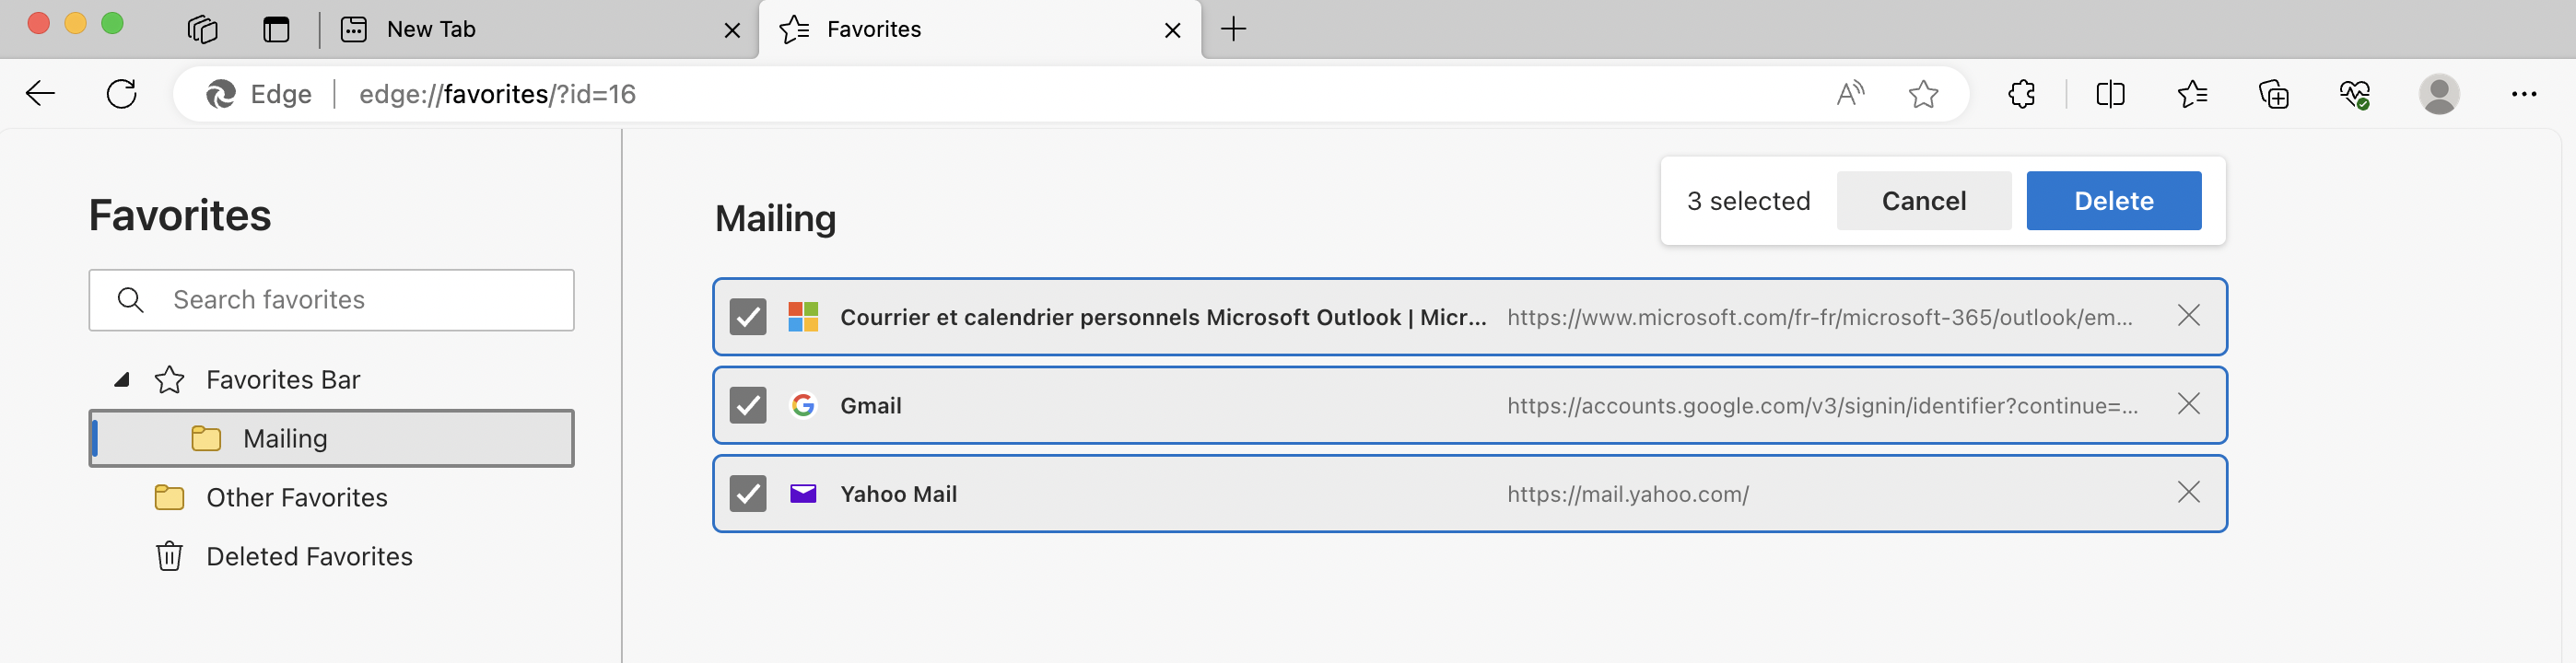Viewport: 2576px width, 663px height.
Task: Delete the selected favorites
Action: tap(2113, 200)
